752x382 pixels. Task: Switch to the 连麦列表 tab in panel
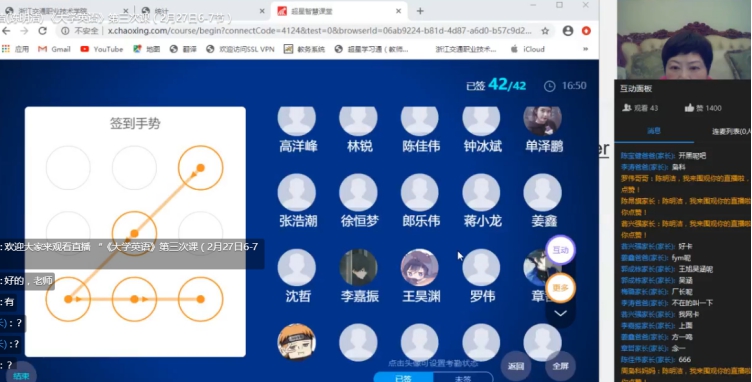pos(731,131)
